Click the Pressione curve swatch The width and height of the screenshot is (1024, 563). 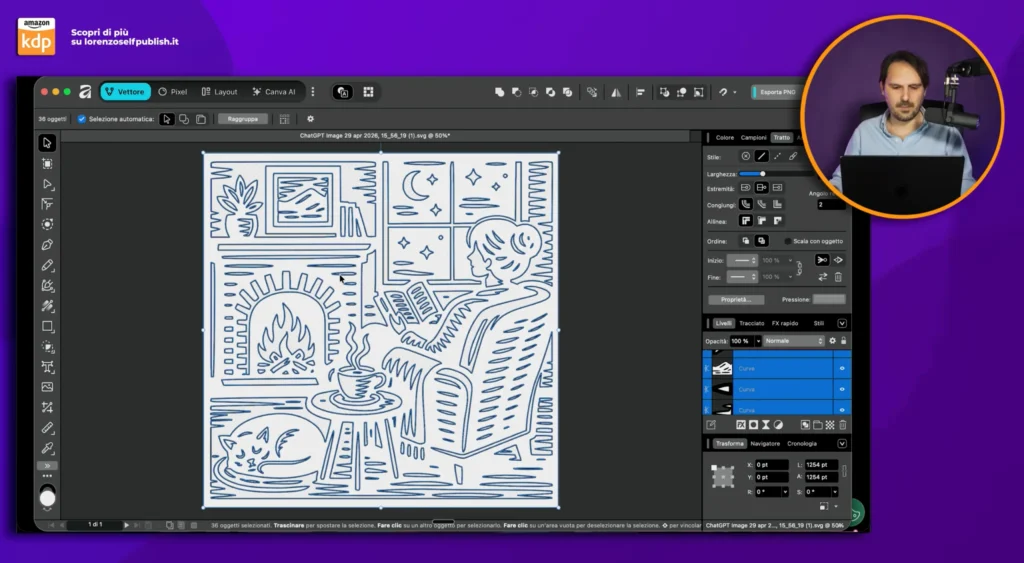829,299
